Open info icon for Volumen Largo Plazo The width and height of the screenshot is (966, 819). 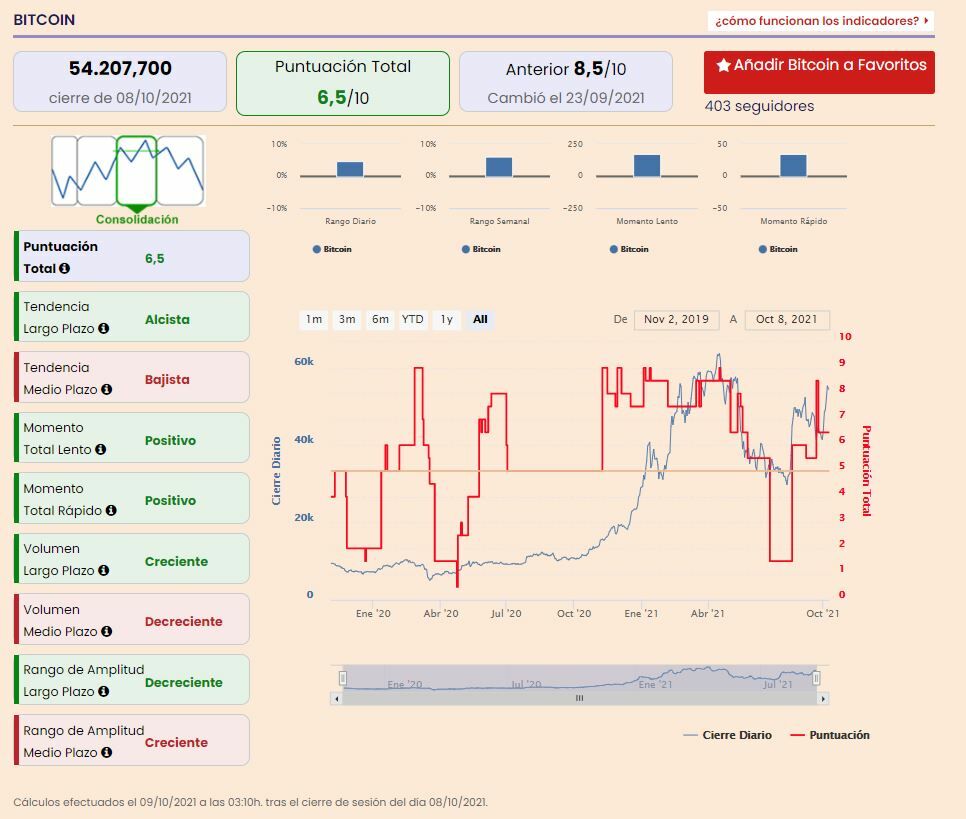104,571
